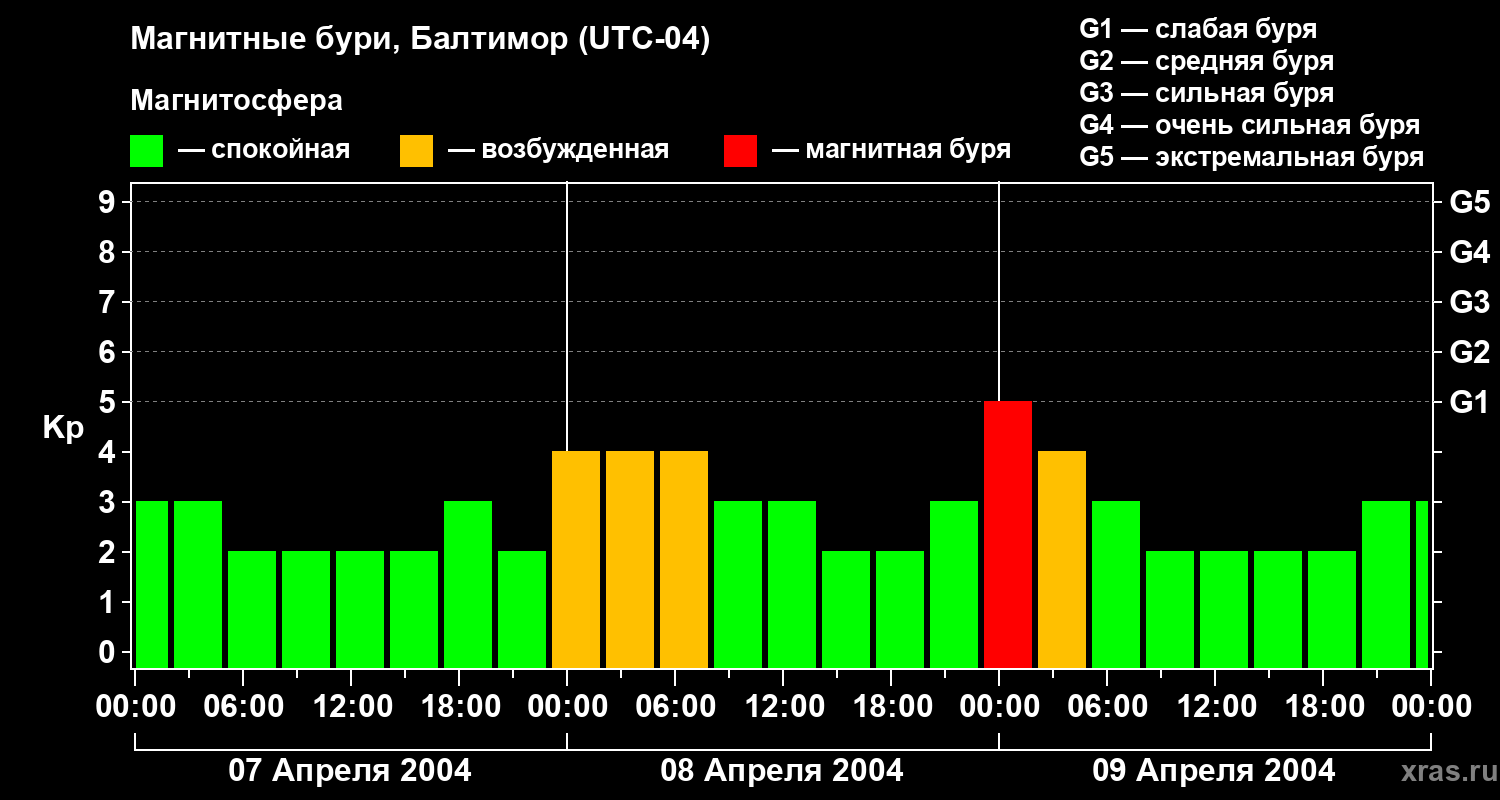Click the orange bar right of the red bar

pyautogui.click(x=1062, y=559)
